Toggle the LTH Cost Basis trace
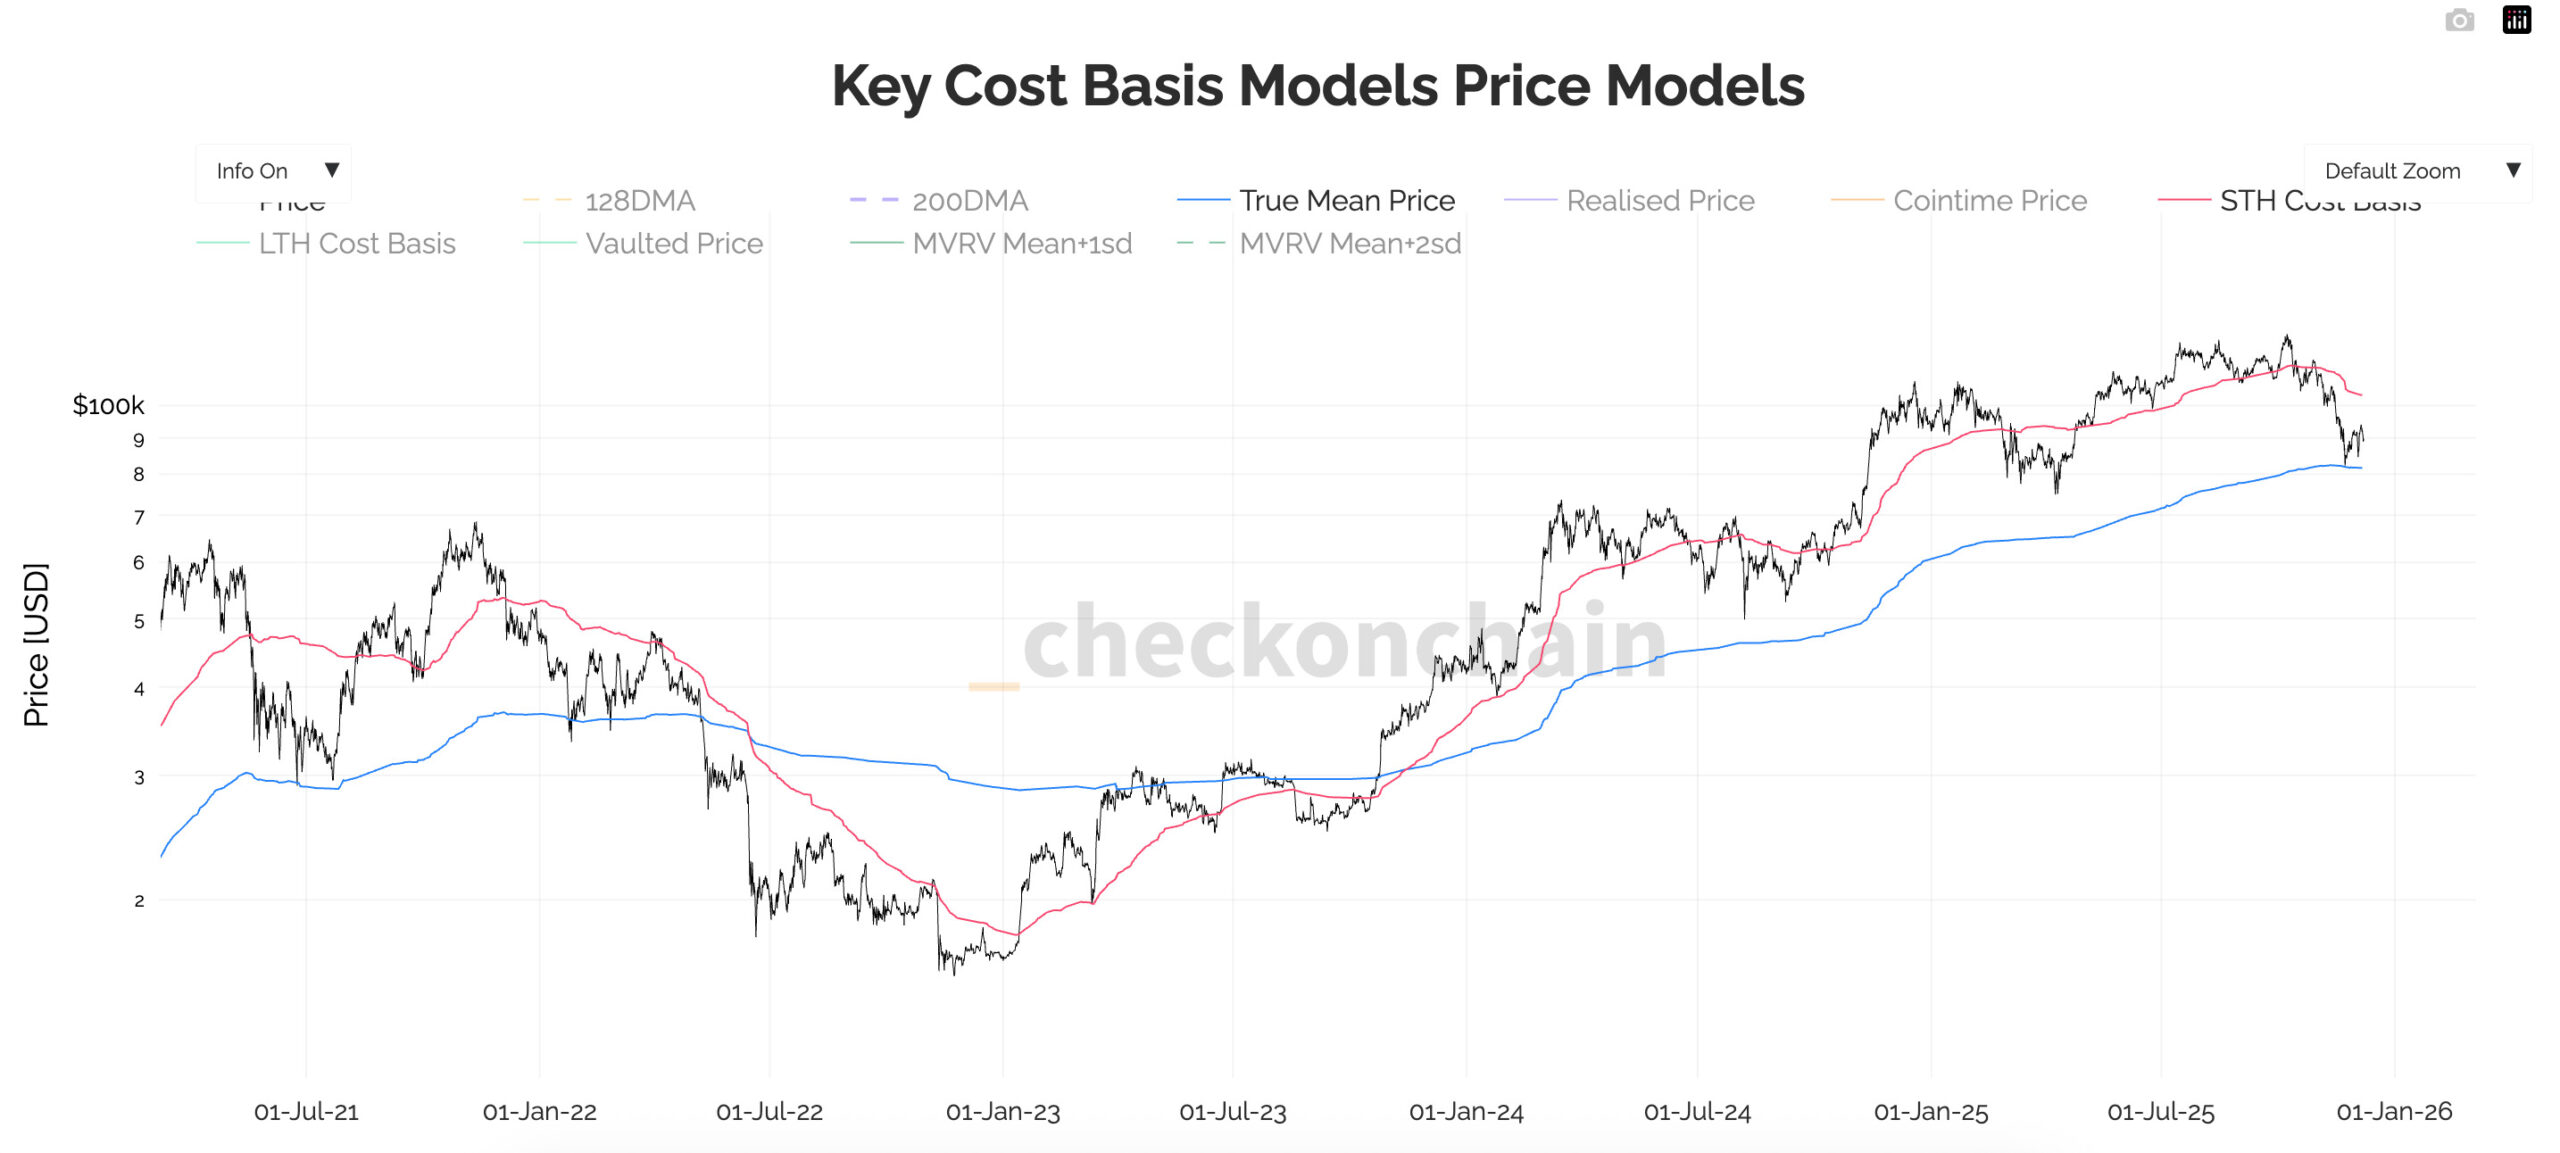This screenshot has width=2560, height=1153. click(356, 244)
